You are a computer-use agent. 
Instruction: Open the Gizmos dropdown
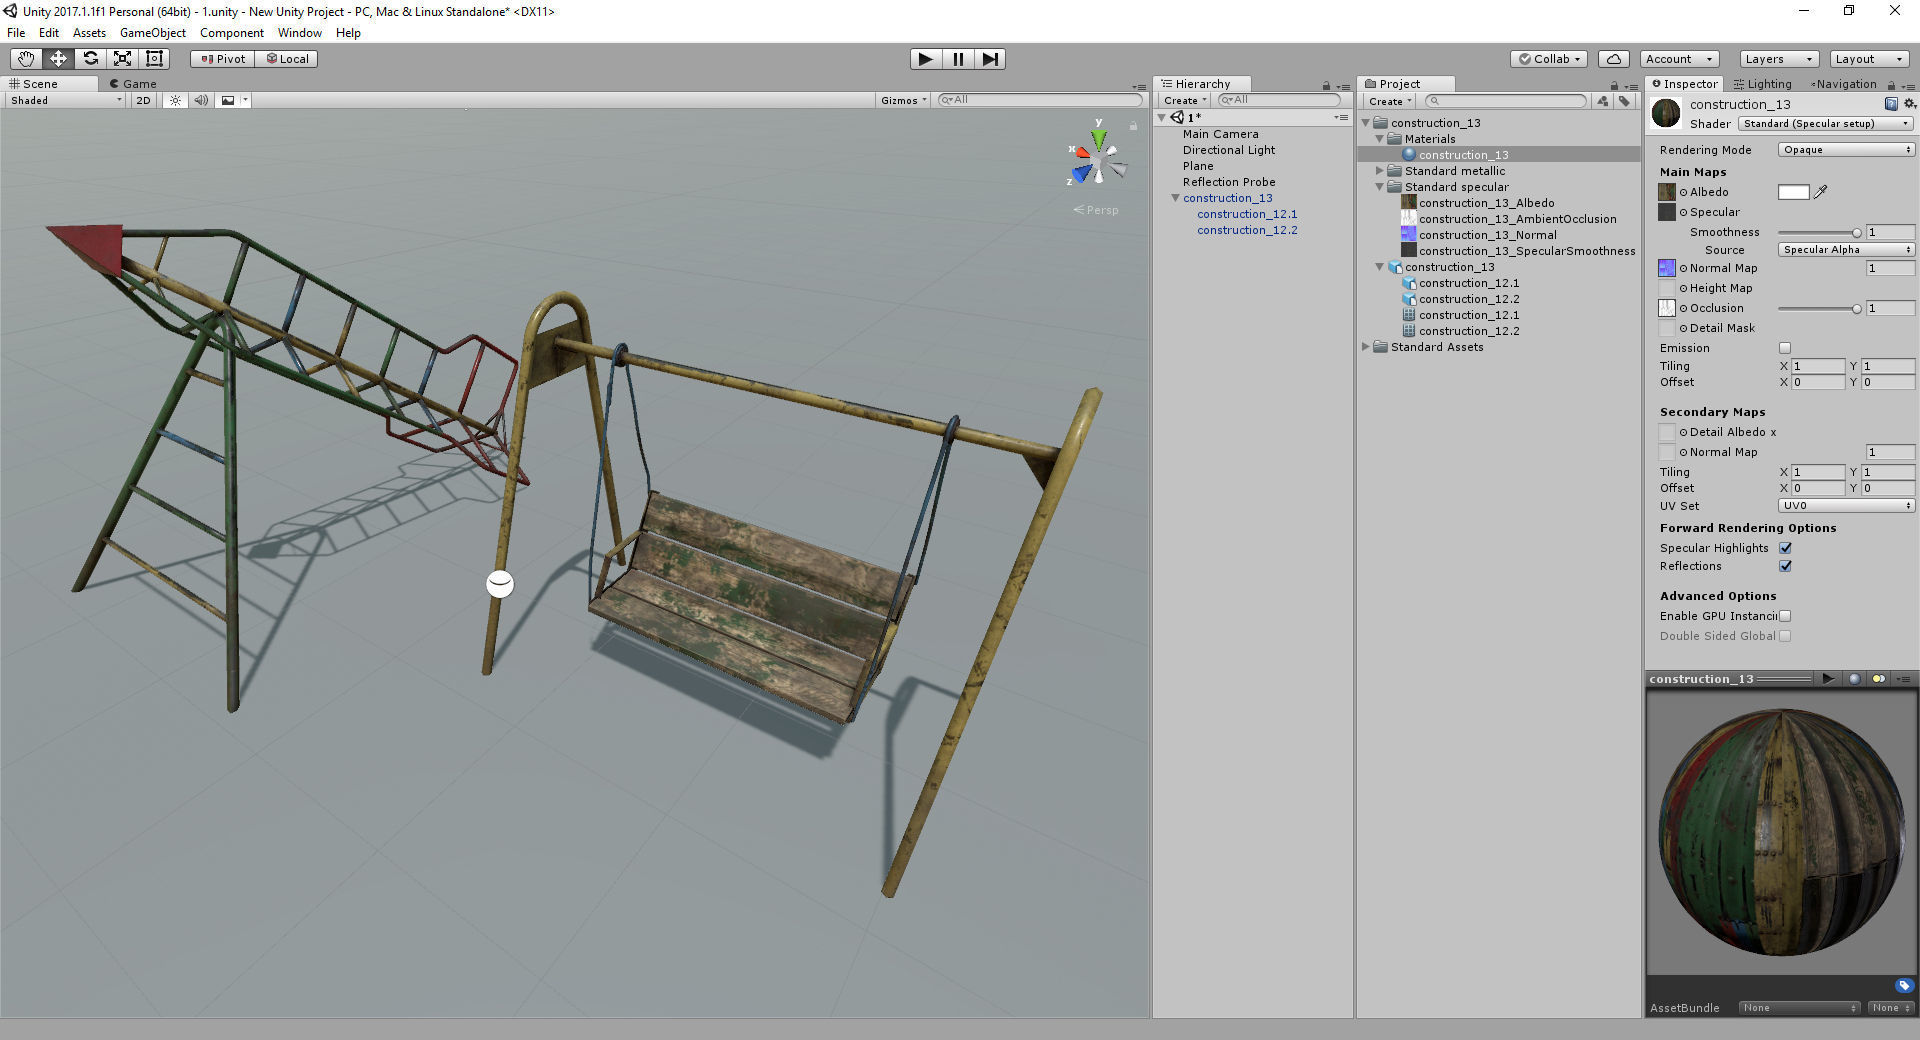[x=904, y=100]
